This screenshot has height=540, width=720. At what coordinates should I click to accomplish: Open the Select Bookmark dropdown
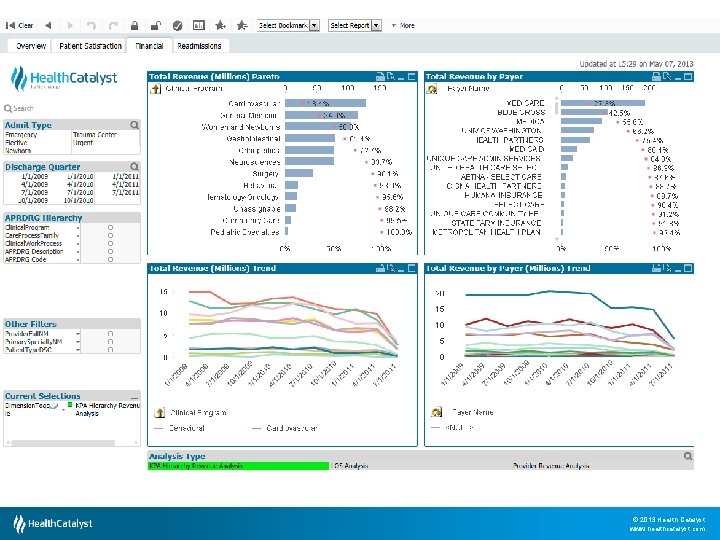click(x=288, y=25)
